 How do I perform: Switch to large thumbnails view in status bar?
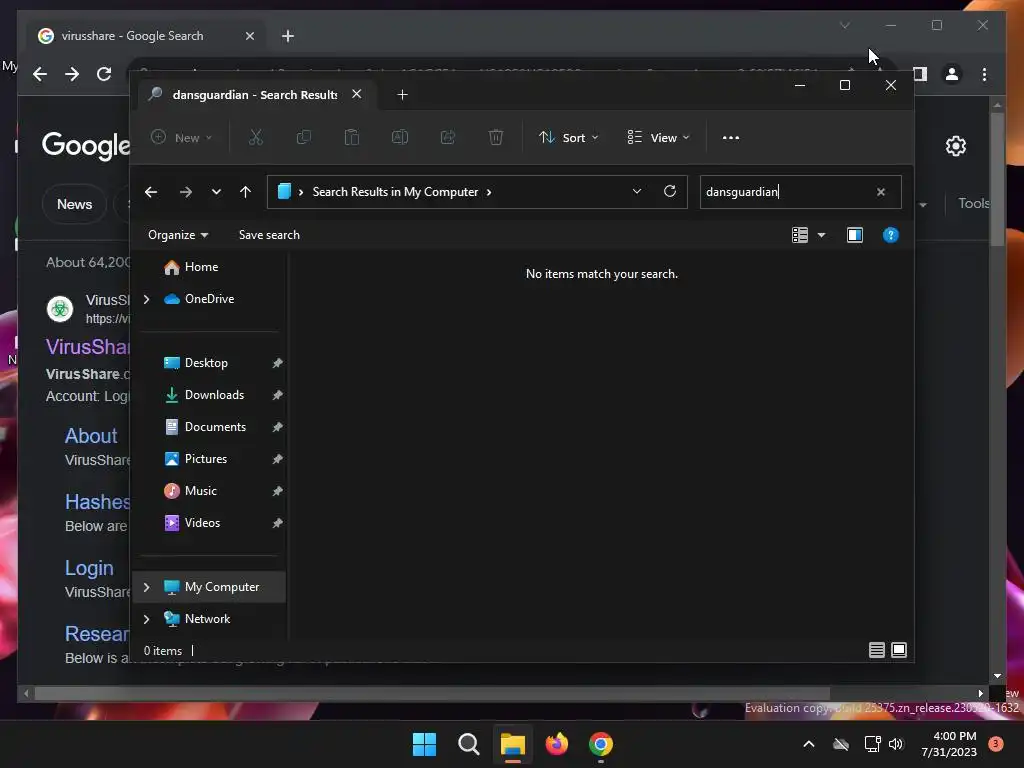pos(899,650)
